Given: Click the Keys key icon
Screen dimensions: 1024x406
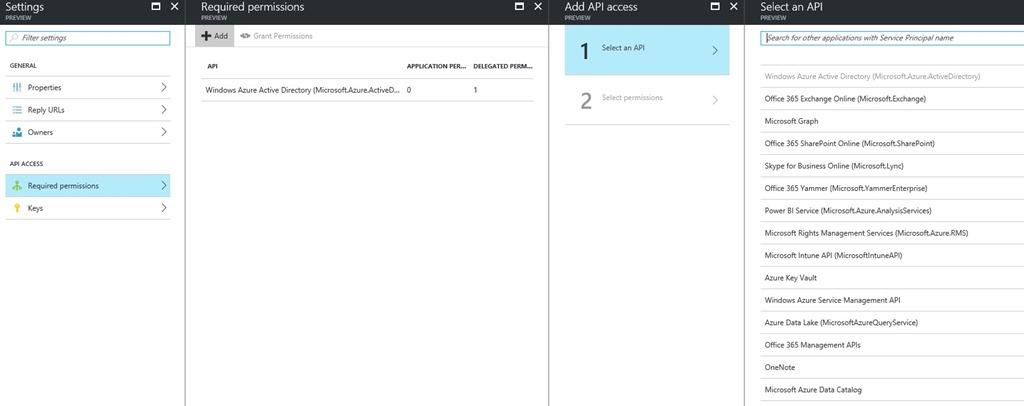Looking at the screenshot, I should point(17,208).
